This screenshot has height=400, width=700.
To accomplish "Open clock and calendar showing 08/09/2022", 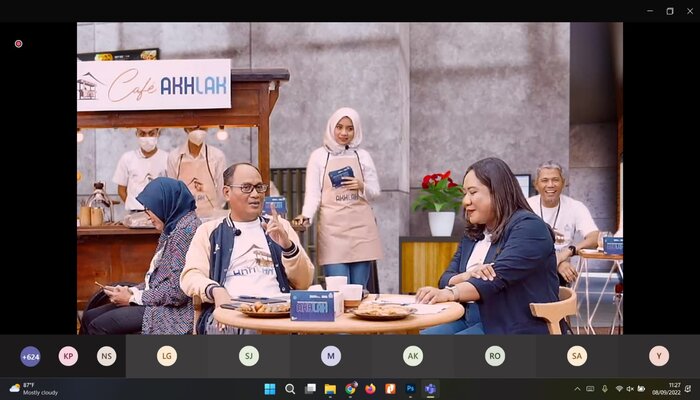I will (x=666, y=389).
